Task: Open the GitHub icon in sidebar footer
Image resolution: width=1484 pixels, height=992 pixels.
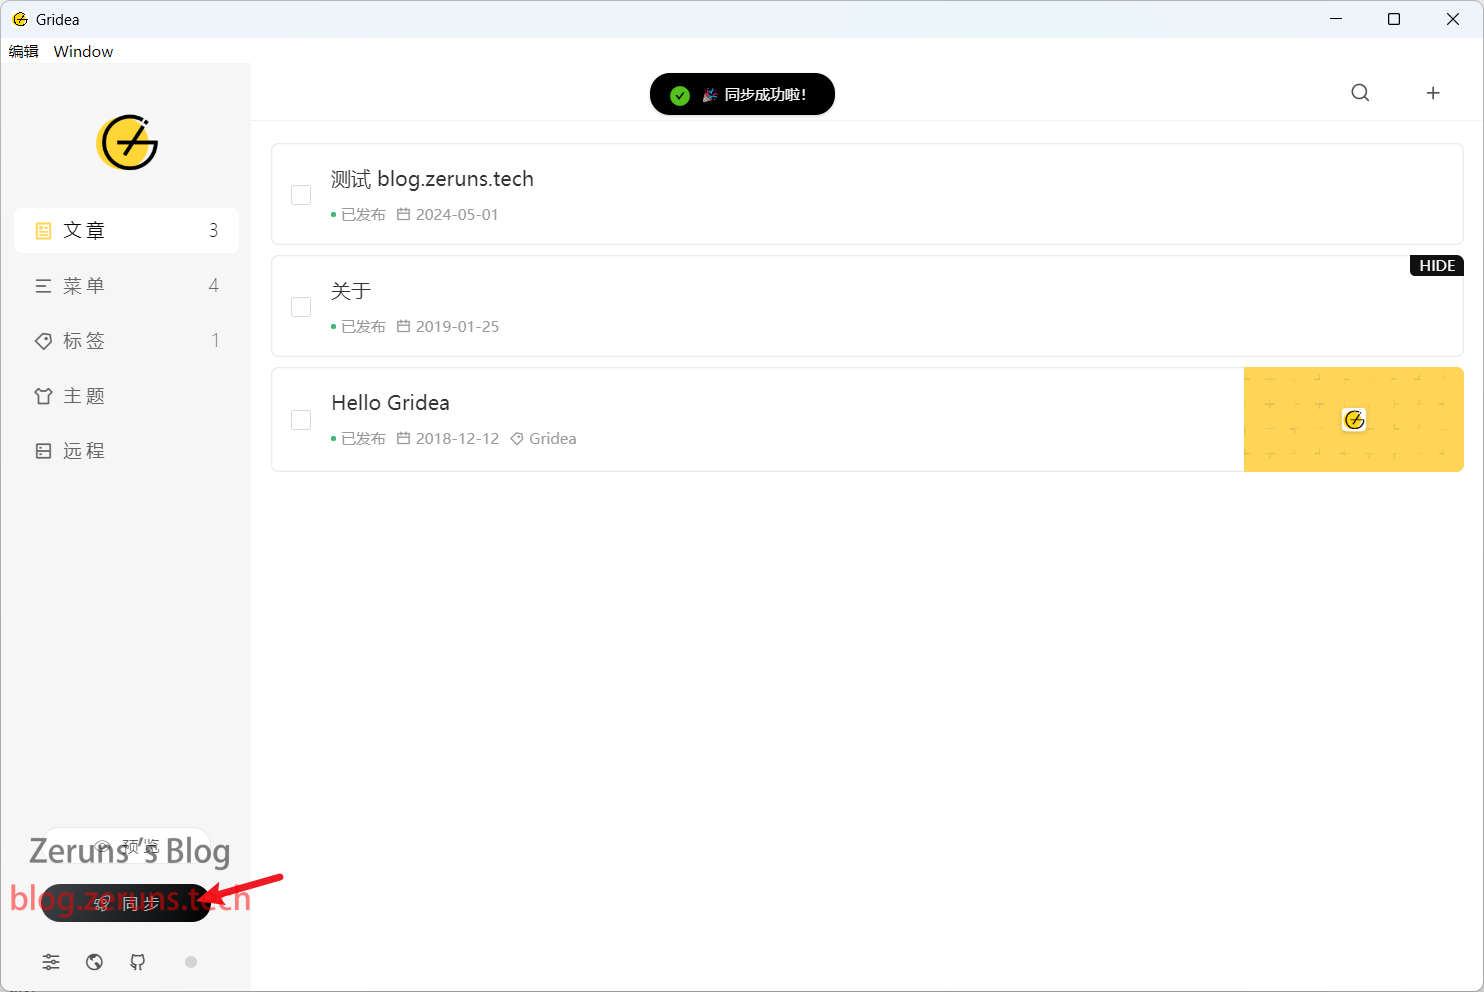Action: point(138,962)
